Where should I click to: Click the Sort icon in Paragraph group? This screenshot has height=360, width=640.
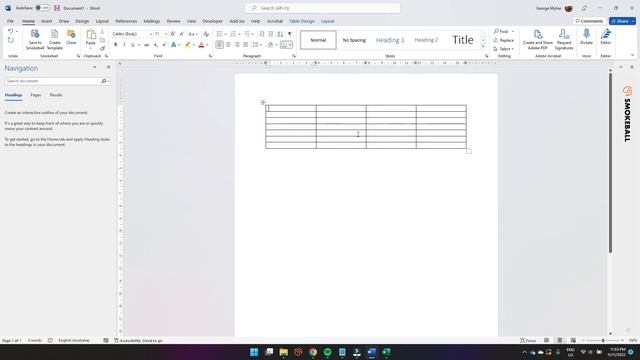point(280,34)
